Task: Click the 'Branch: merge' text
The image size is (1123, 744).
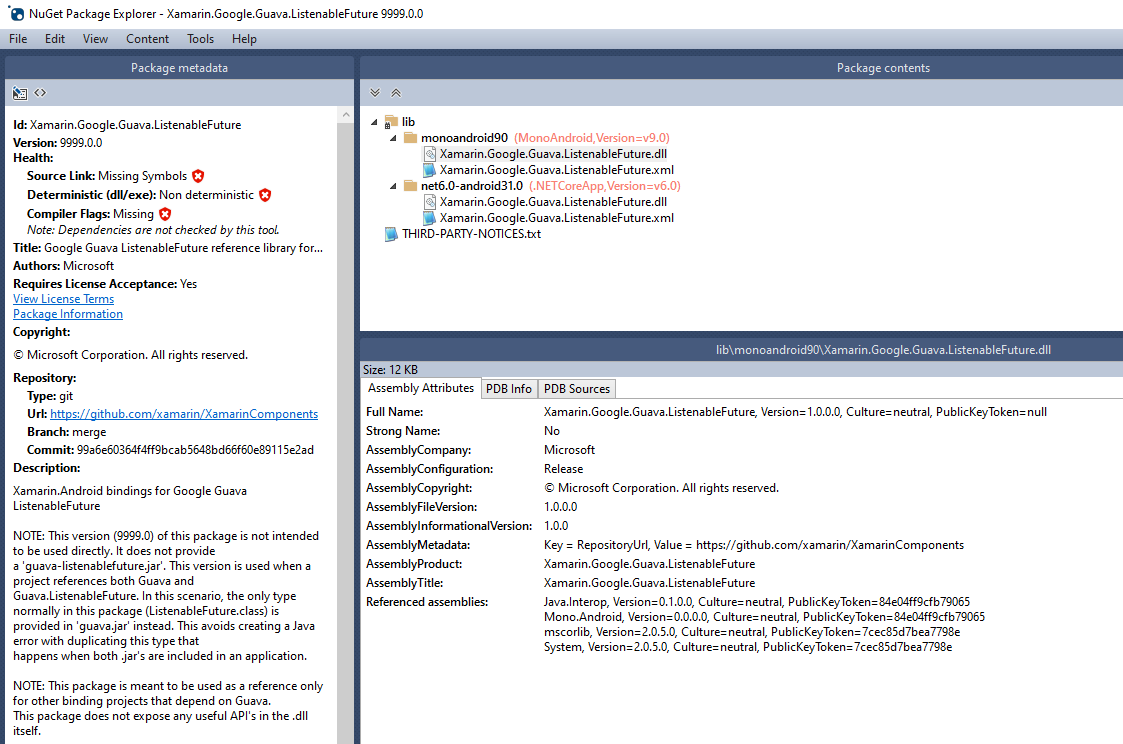Action: (67, 432)
